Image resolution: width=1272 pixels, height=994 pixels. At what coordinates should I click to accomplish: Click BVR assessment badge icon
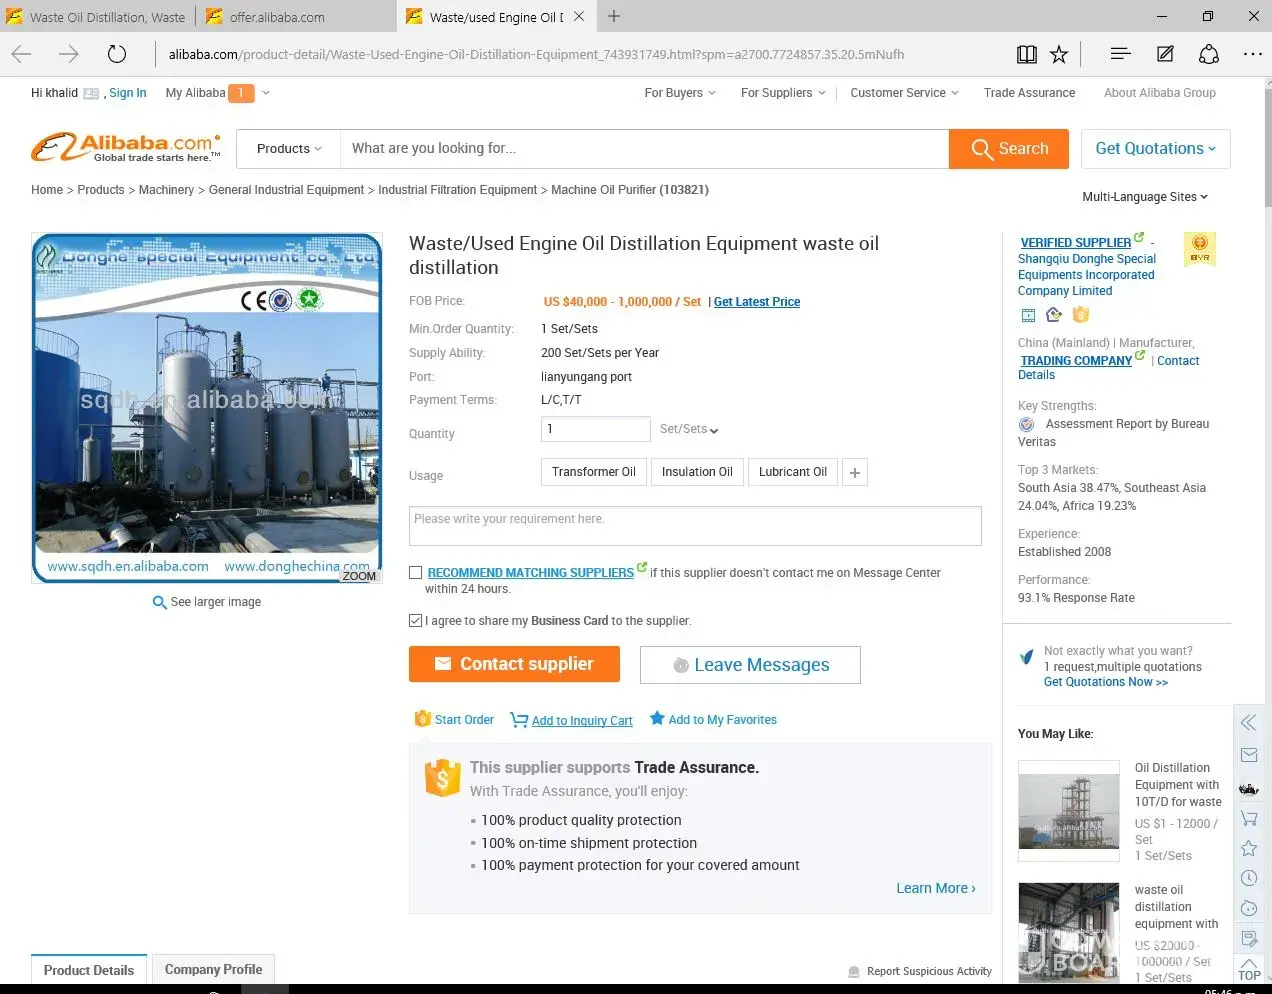(x=1200, y=249)
